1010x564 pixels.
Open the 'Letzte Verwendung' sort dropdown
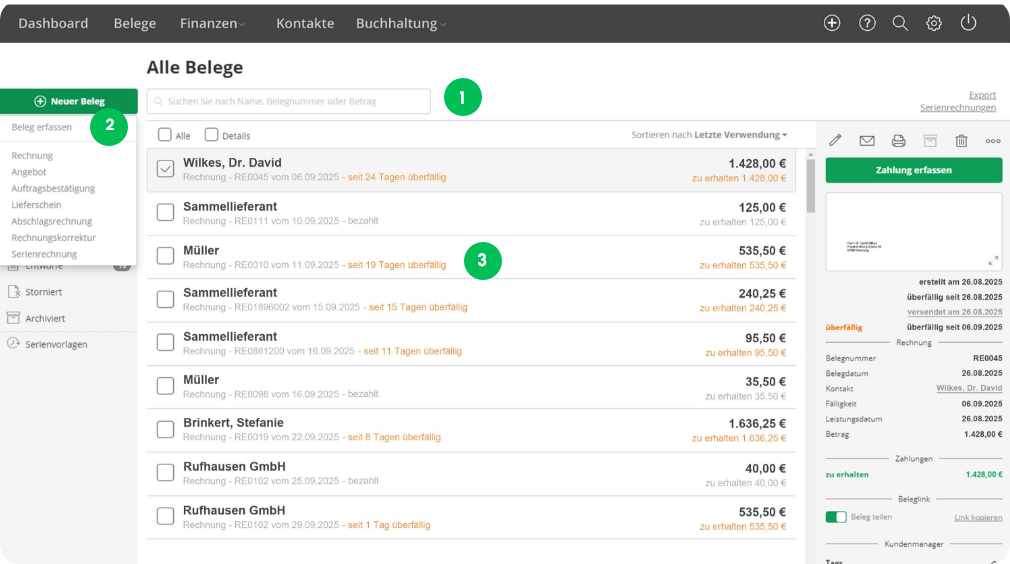click(x=741, y=135)
